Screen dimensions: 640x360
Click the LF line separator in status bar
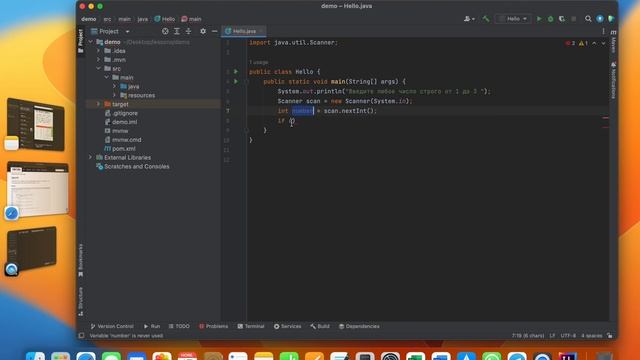(552, 336)
